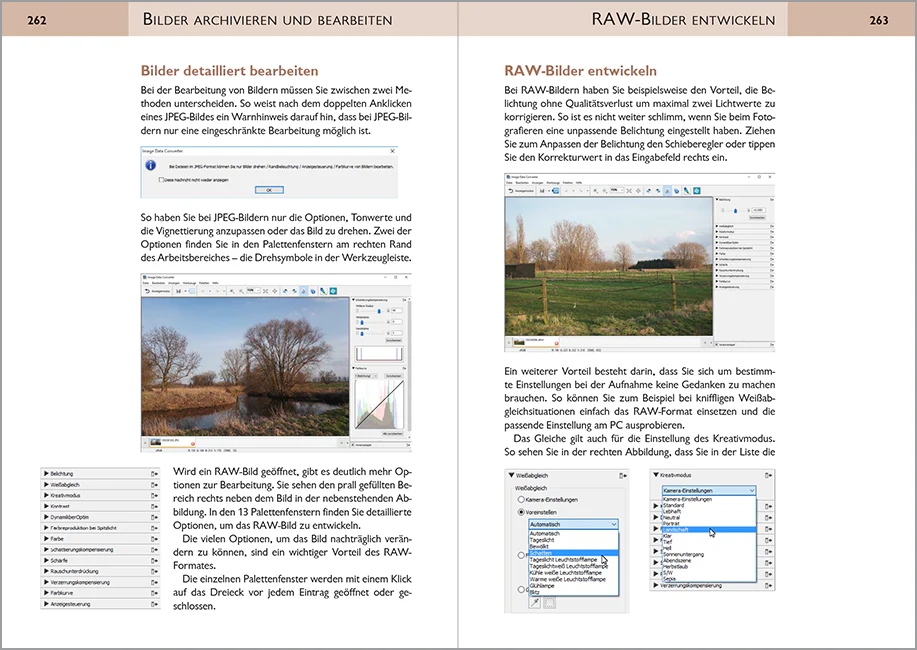
Task: Choose Sonnenuntergang from the Kreativmodus list
Action: tap(684, 554)
